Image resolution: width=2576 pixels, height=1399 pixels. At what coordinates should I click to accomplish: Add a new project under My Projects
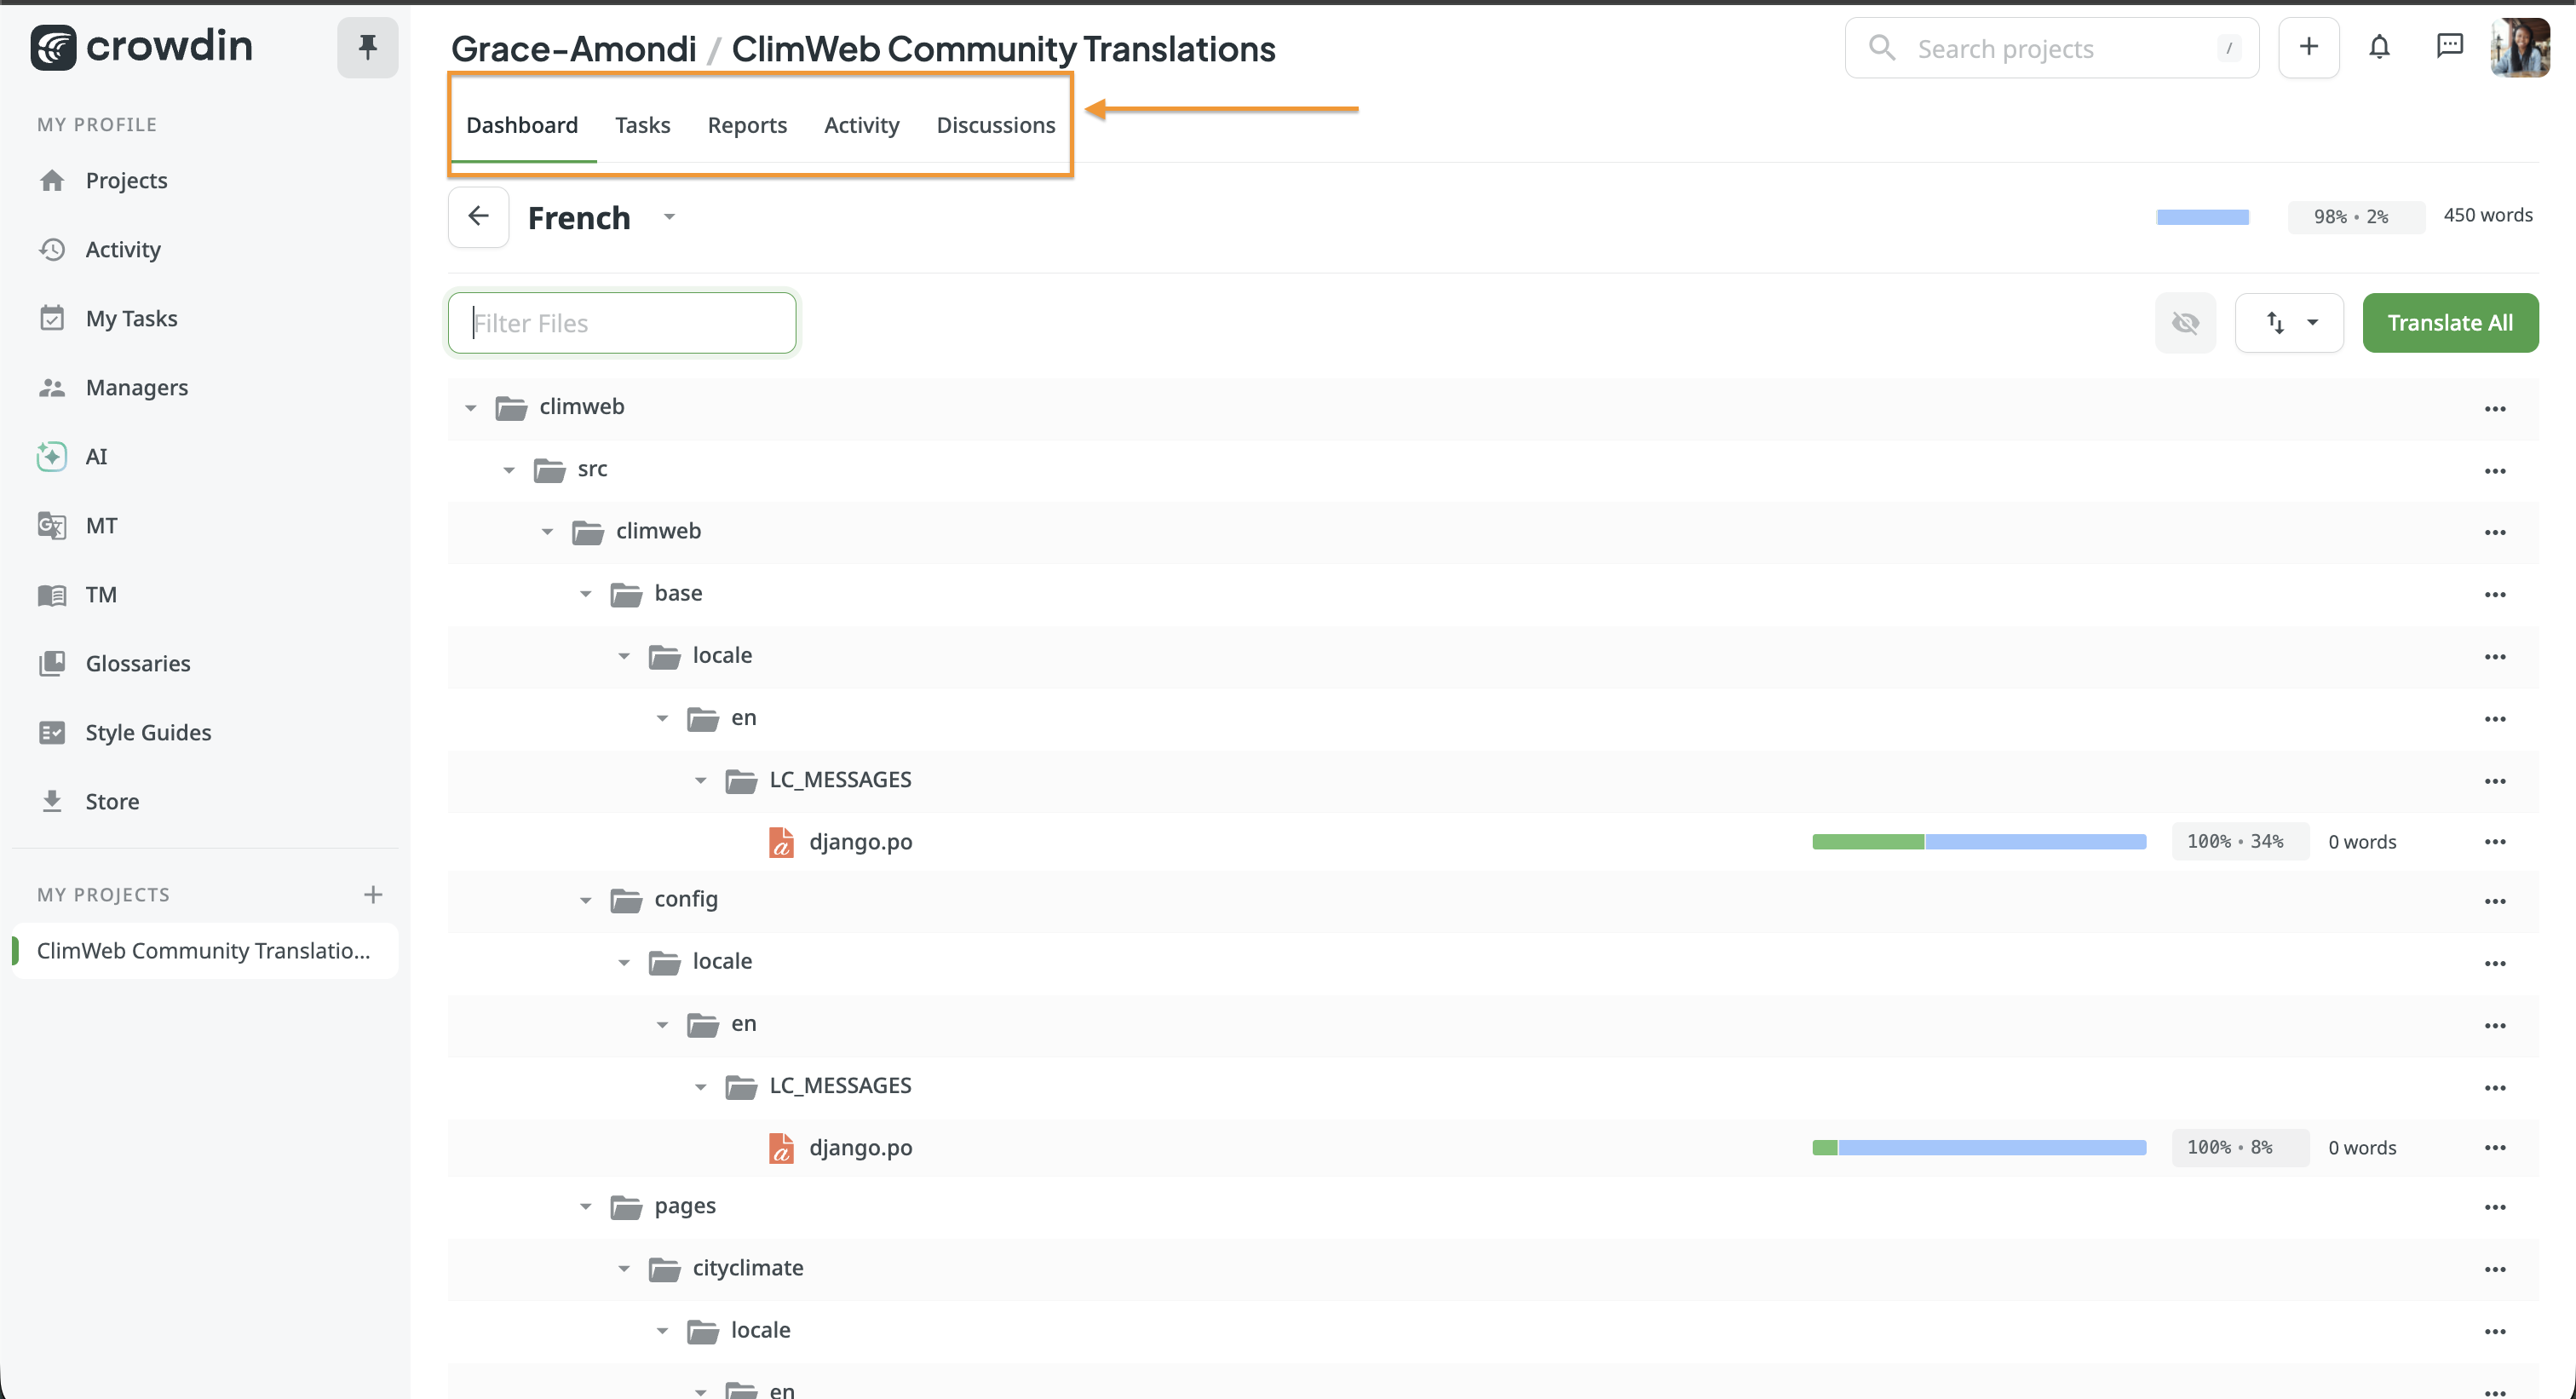[x=373, y=894]
